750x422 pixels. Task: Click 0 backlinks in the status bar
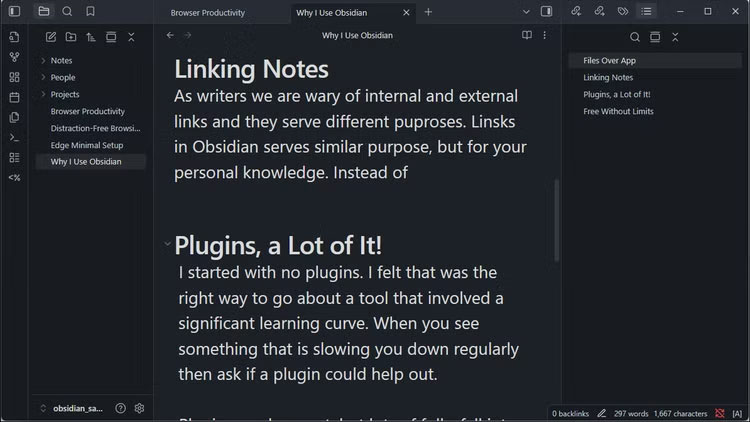pyautogui.click(x=570, y=413)
